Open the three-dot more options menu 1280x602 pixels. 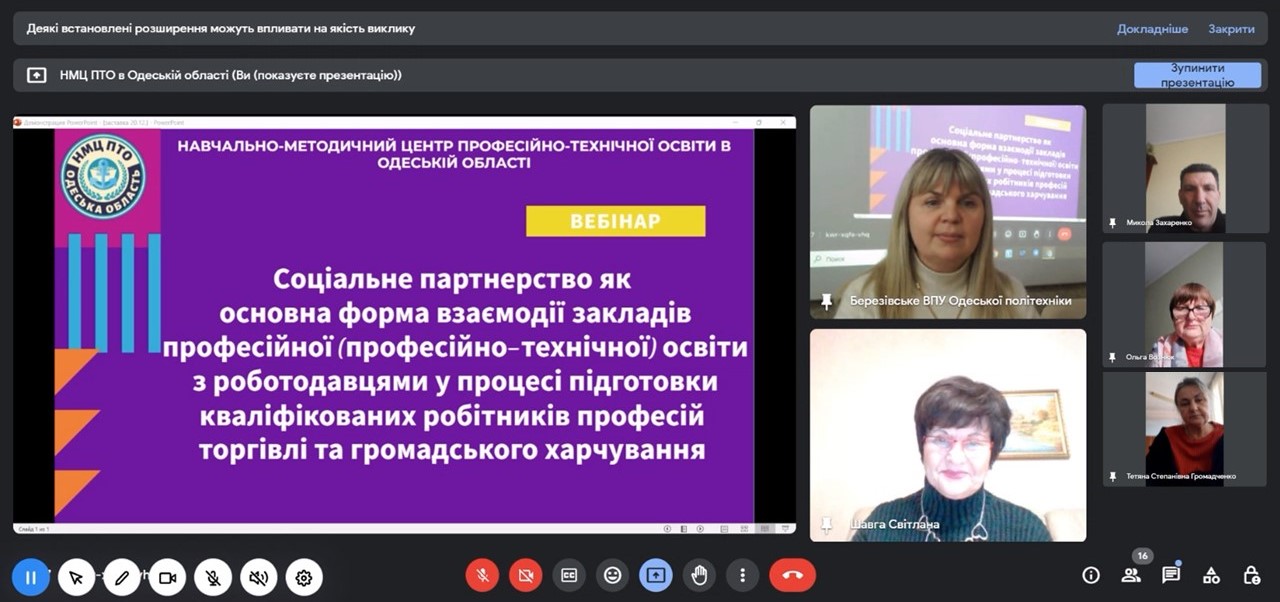coord(742,575)
